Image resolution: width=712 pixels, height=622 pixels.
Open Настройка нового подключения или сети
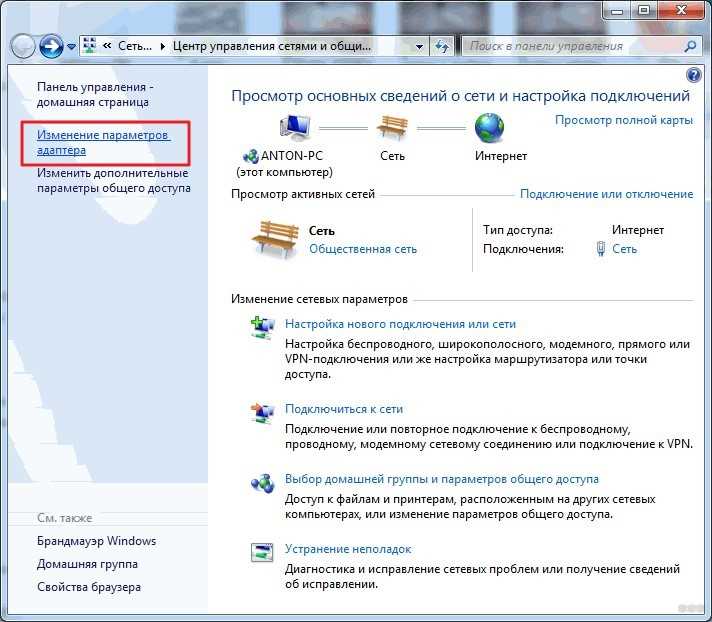click(400, 324)
